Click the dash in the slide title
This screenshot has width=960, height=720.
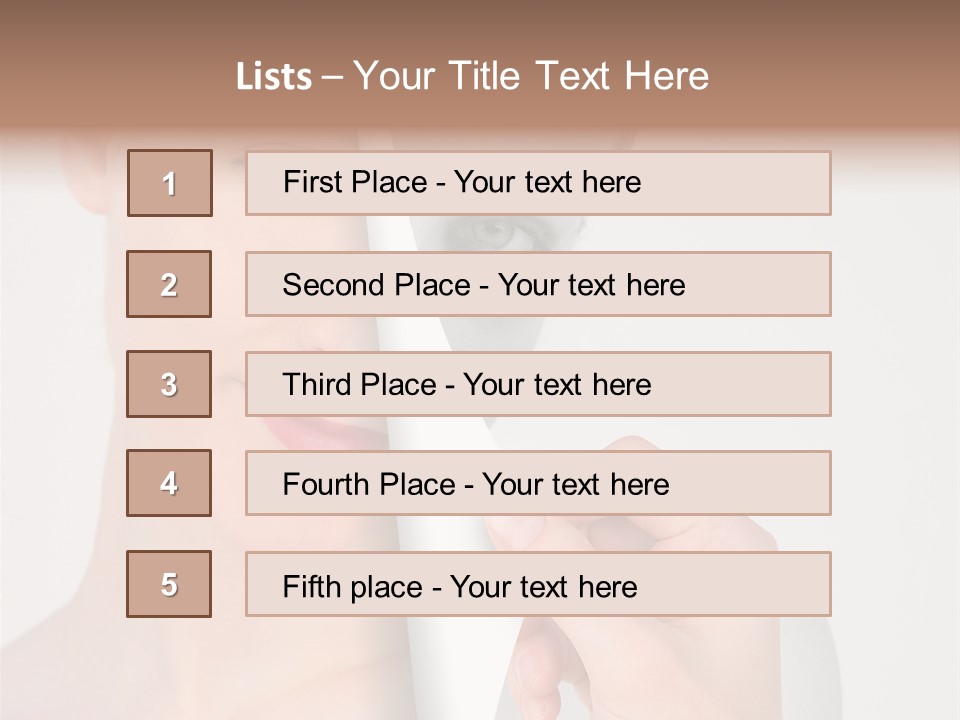(333, 77)
